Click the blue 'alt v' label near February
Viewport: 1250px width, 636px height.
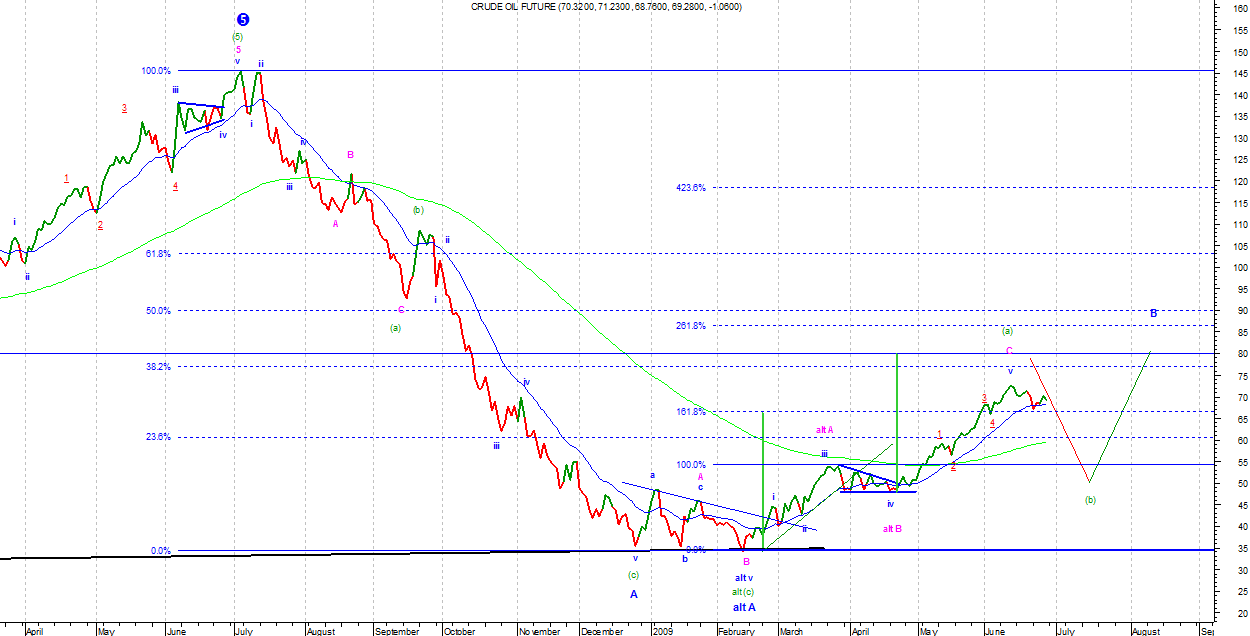click(x=744, y=578)
